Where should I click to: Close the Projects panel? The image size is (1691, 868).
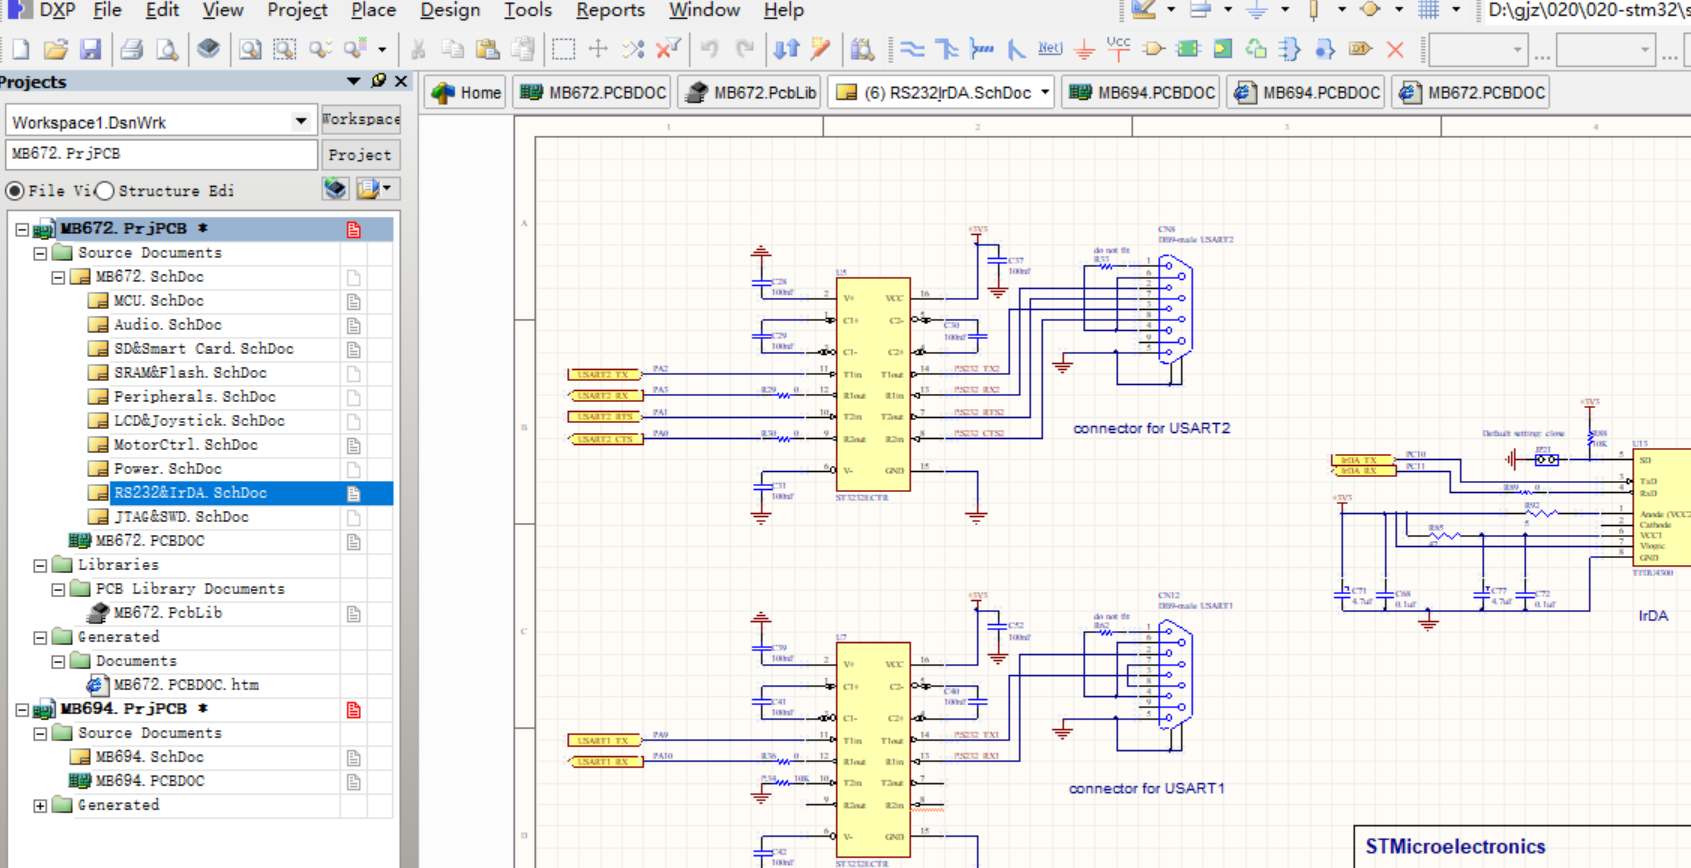[x=401, y=81]
